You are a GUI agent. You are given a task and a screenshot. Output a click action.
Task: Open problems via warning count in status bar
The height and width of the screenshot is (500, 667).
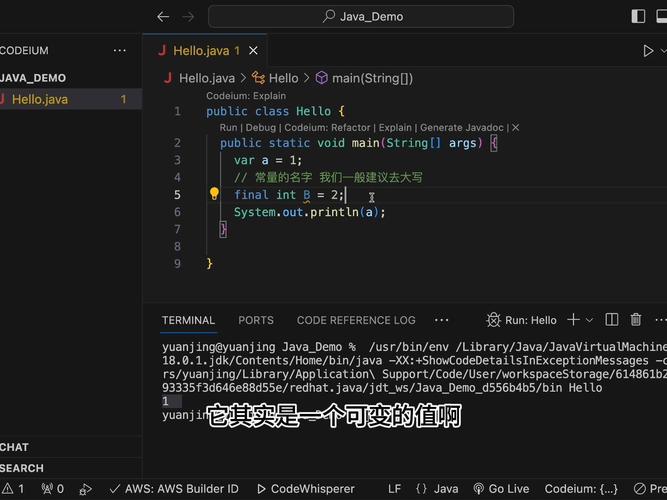click(13, 489)
